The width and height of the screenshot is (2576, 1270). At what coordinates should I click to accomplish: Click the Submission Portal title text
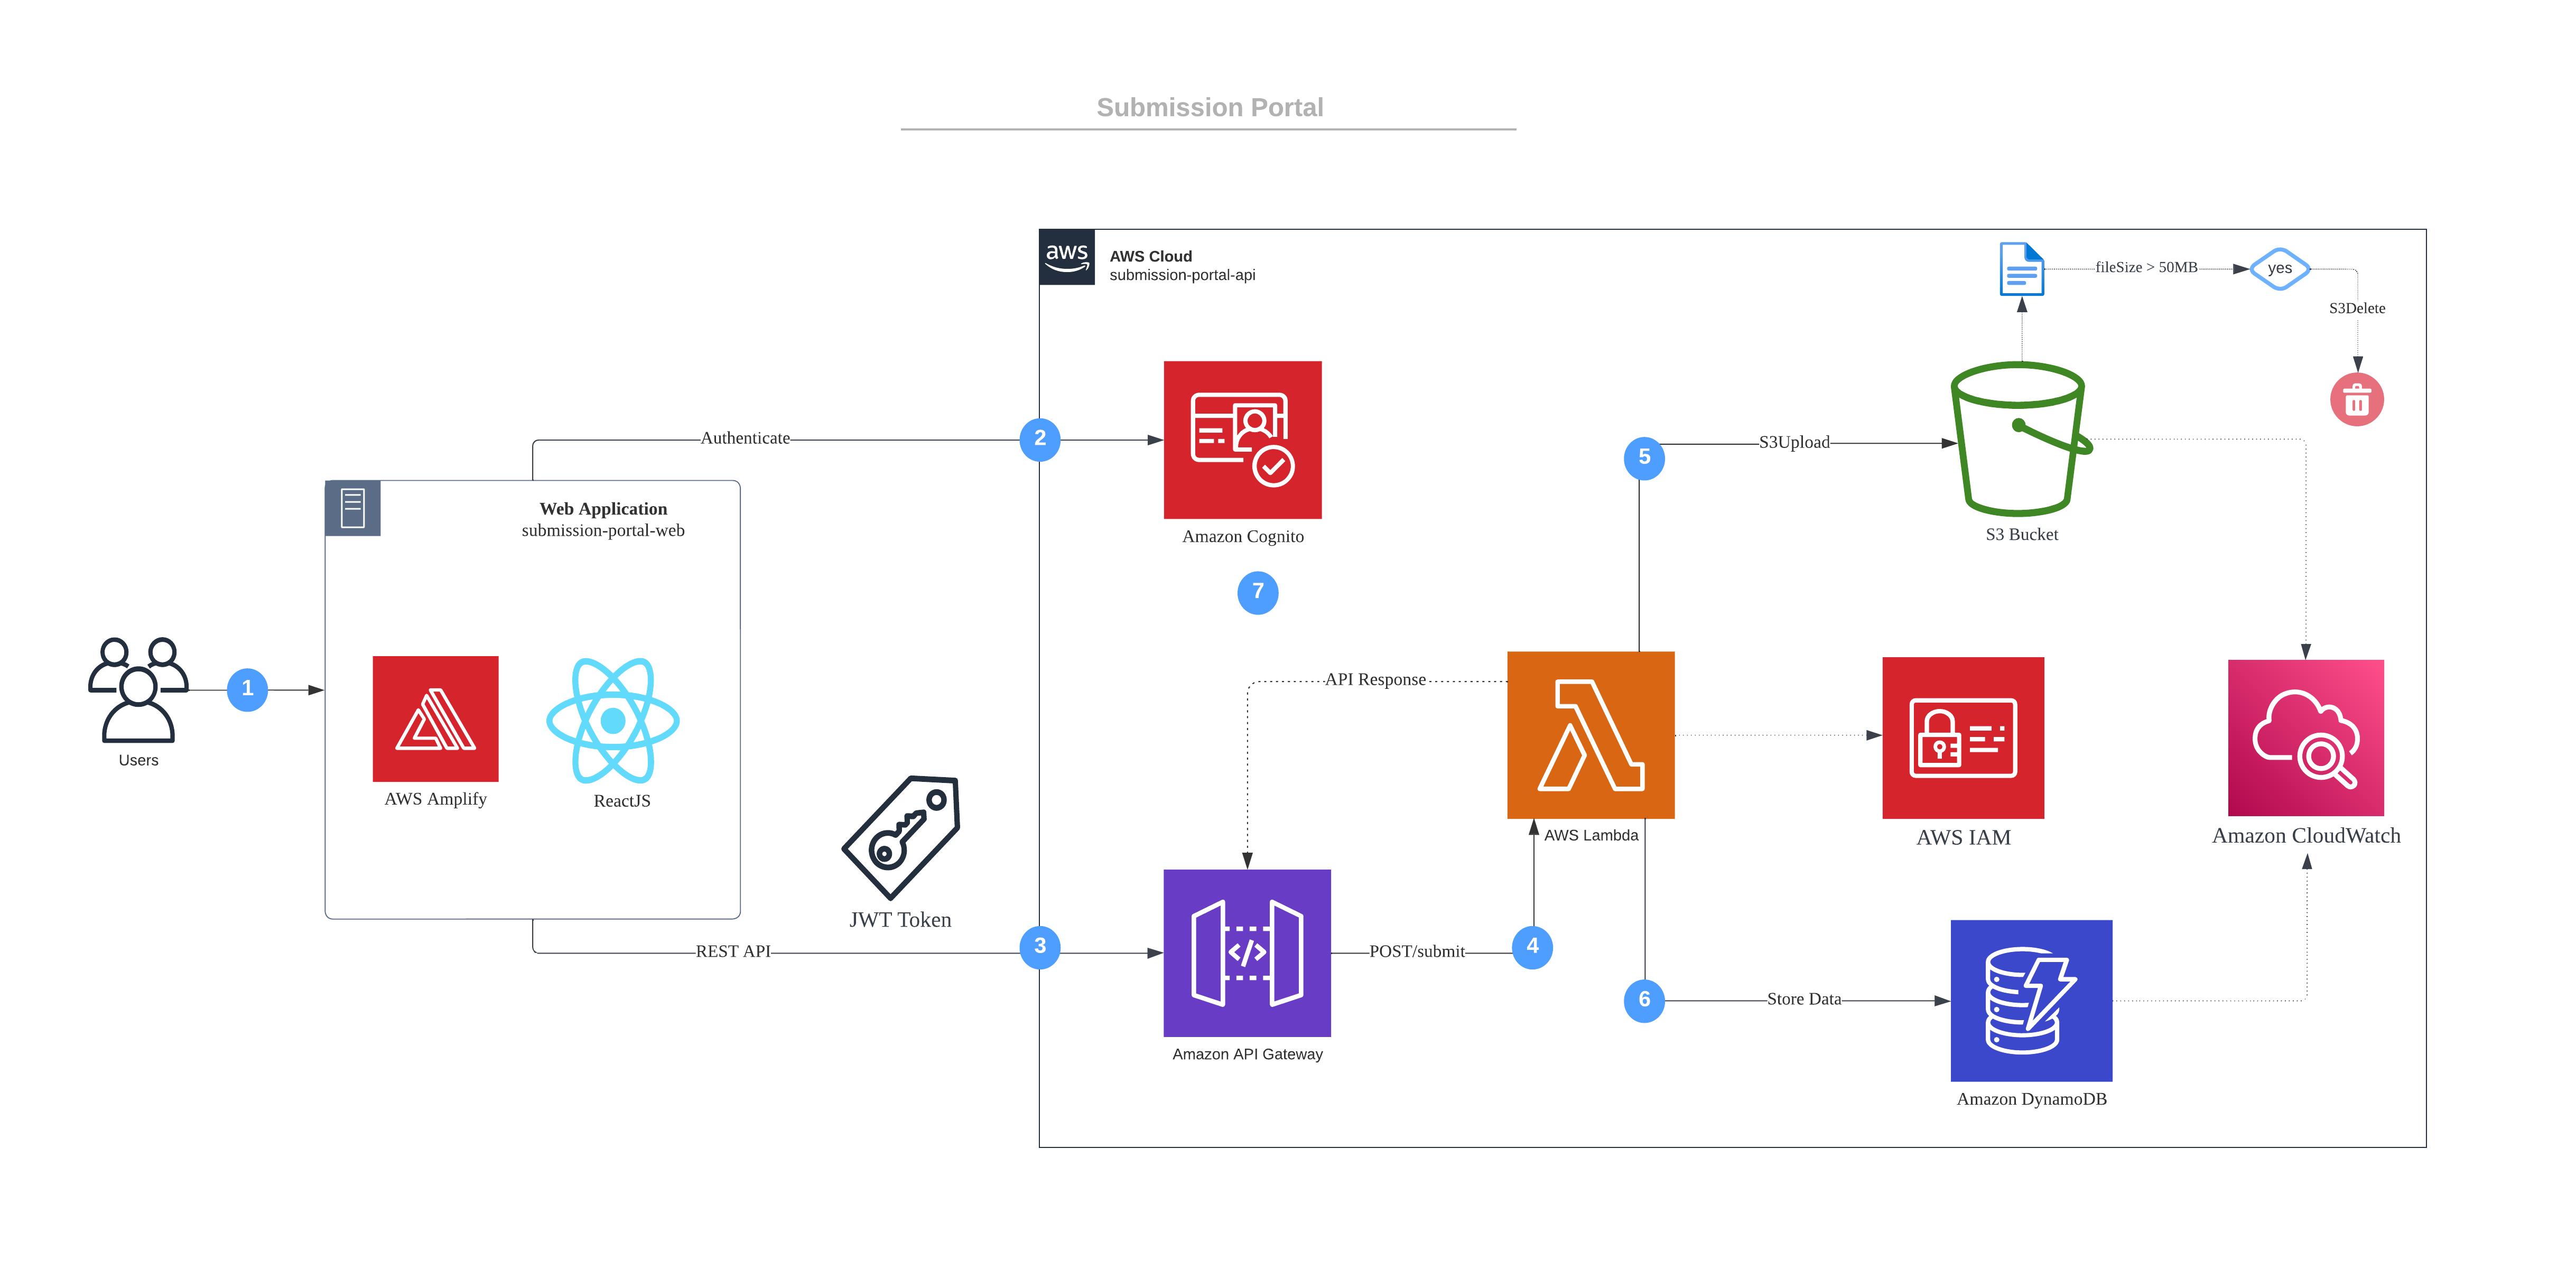(x=1209, y=107)
